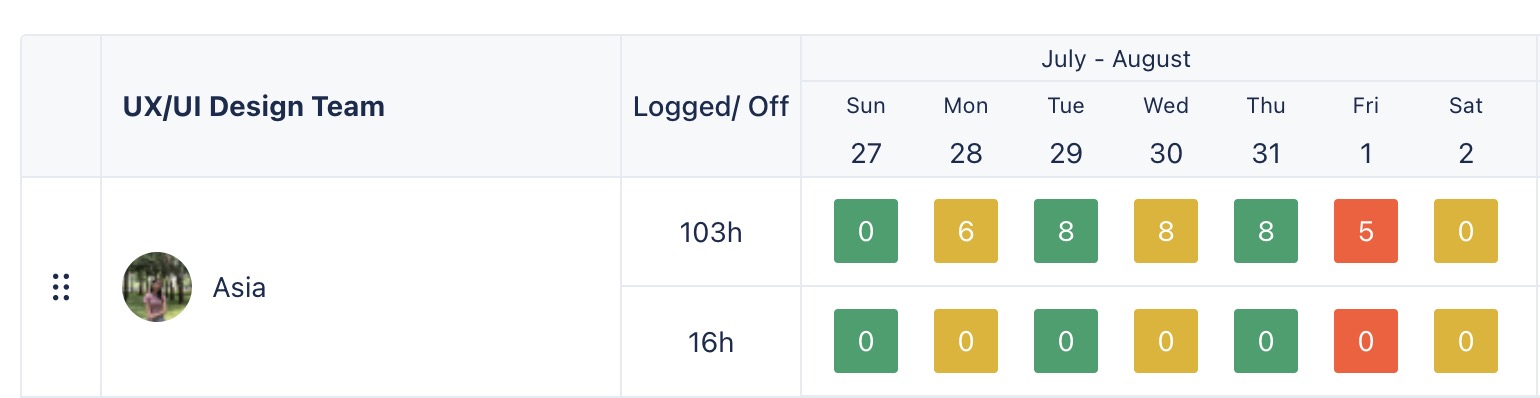Screen dimensions: 1540x398
Task: Select the UX/UI Design Team header
Action: pos(254,107)
